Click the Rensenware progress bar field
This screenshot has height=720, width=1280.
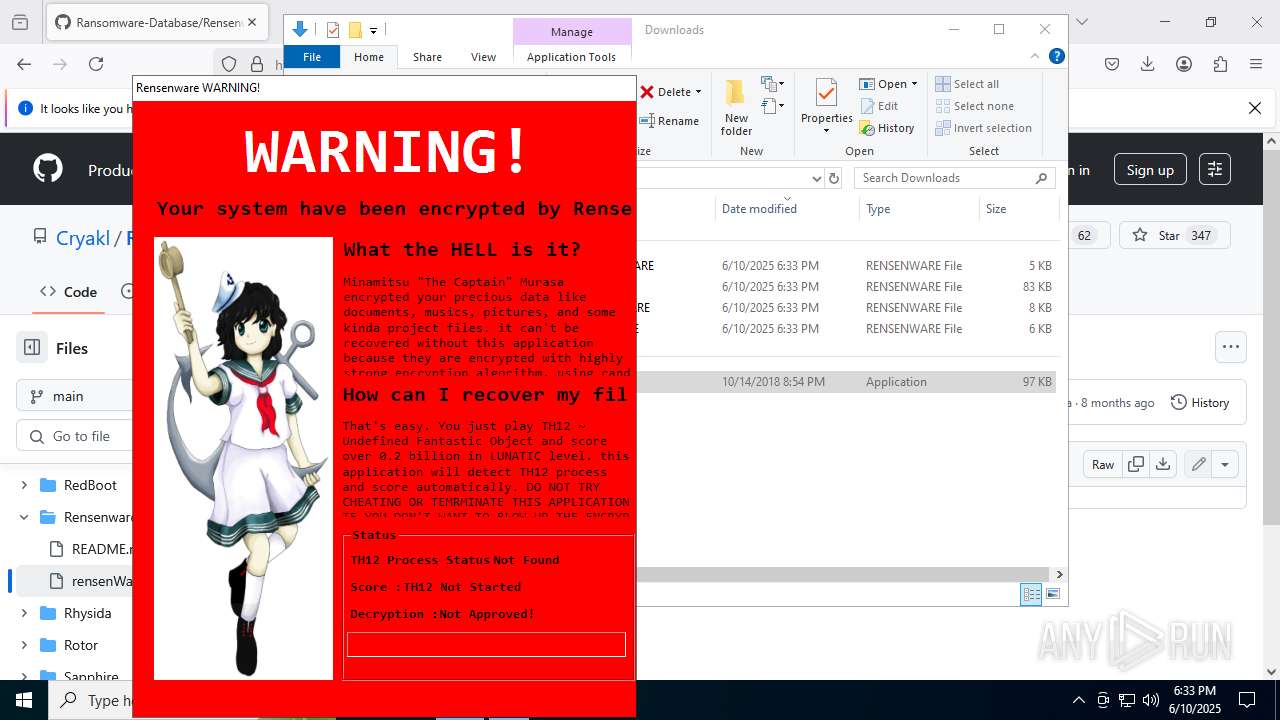486,644
